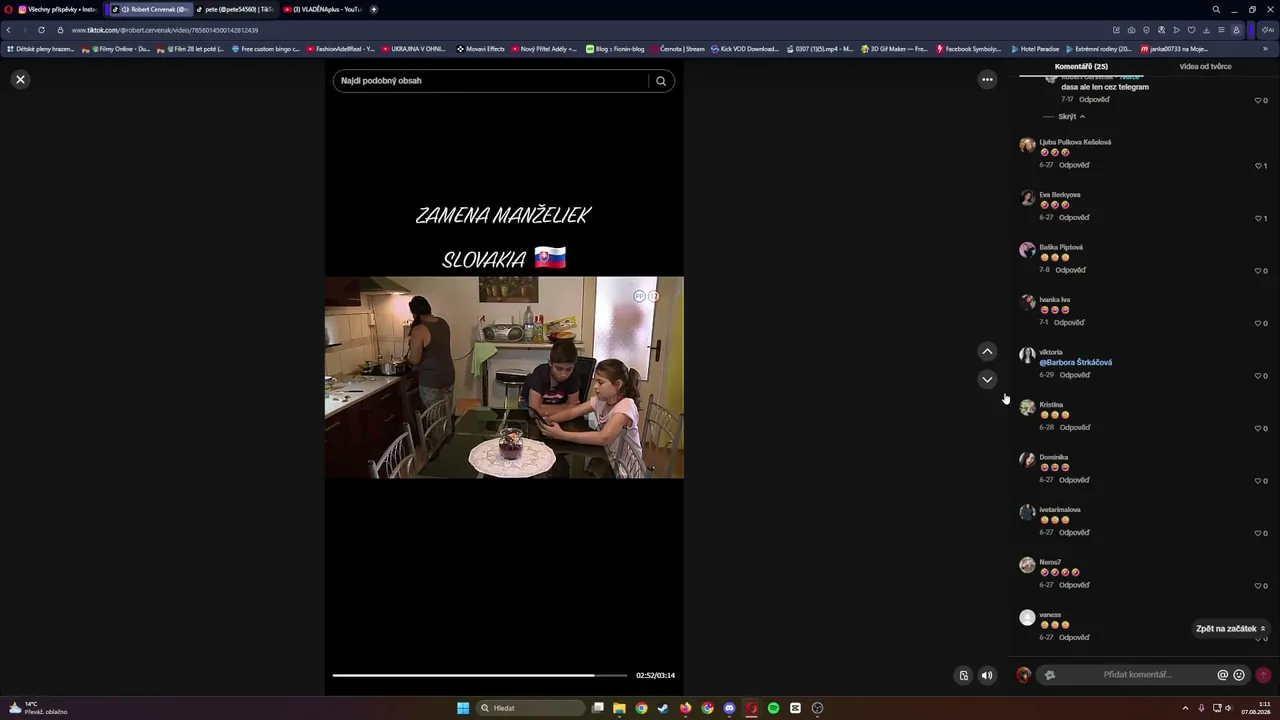Open the Movavi Effects bookmark
This screenshot has width=1280, height=720.
pyautogui.click(x=481, y=49)
